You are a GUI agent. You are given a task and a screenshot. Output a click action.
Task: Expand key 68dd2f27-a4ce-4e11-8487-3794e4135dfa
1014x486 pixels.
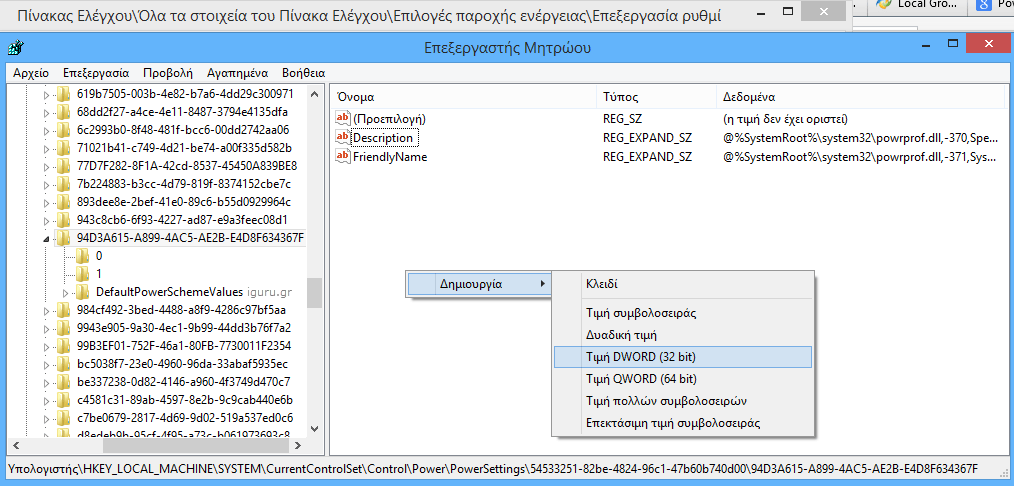tap(46, 113)
